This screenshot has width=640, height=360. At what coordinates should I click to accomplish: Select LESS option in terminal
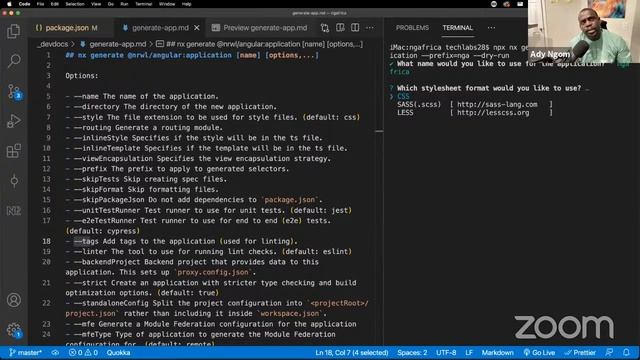(405, 113)
